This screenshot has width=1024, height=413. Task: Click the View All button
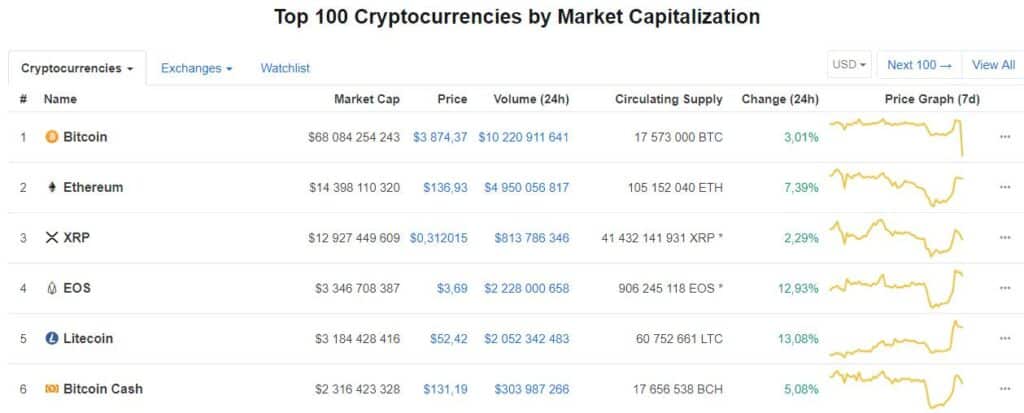click(993, 65)
